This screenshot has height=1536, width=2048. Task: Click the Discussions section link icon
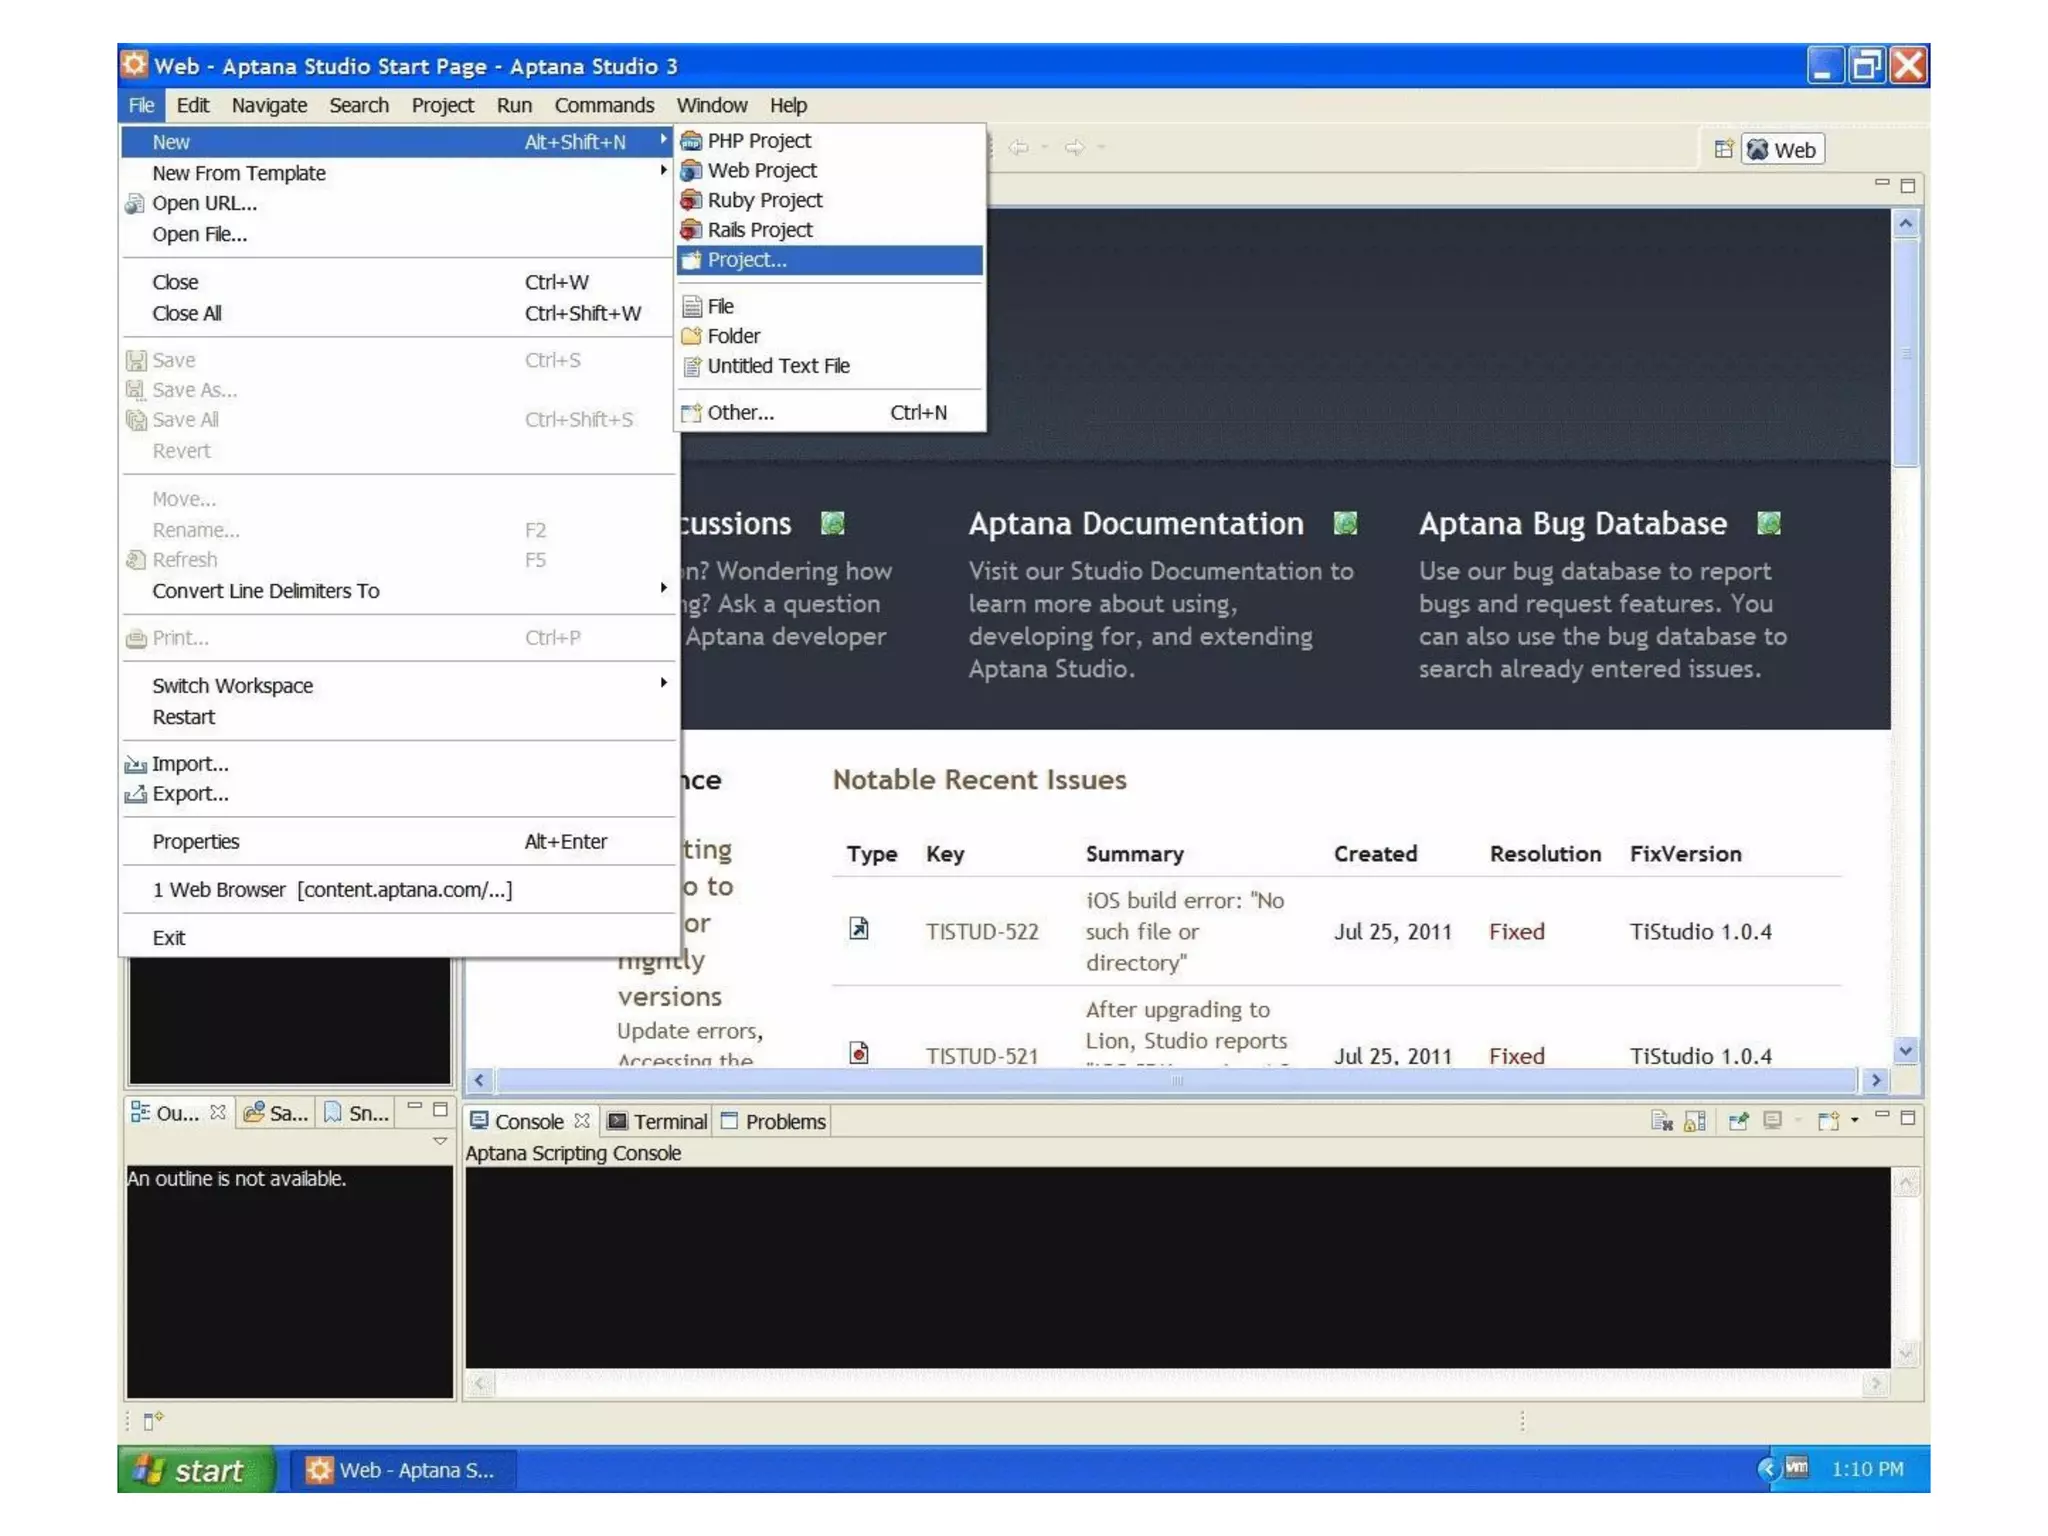point(832,523)
